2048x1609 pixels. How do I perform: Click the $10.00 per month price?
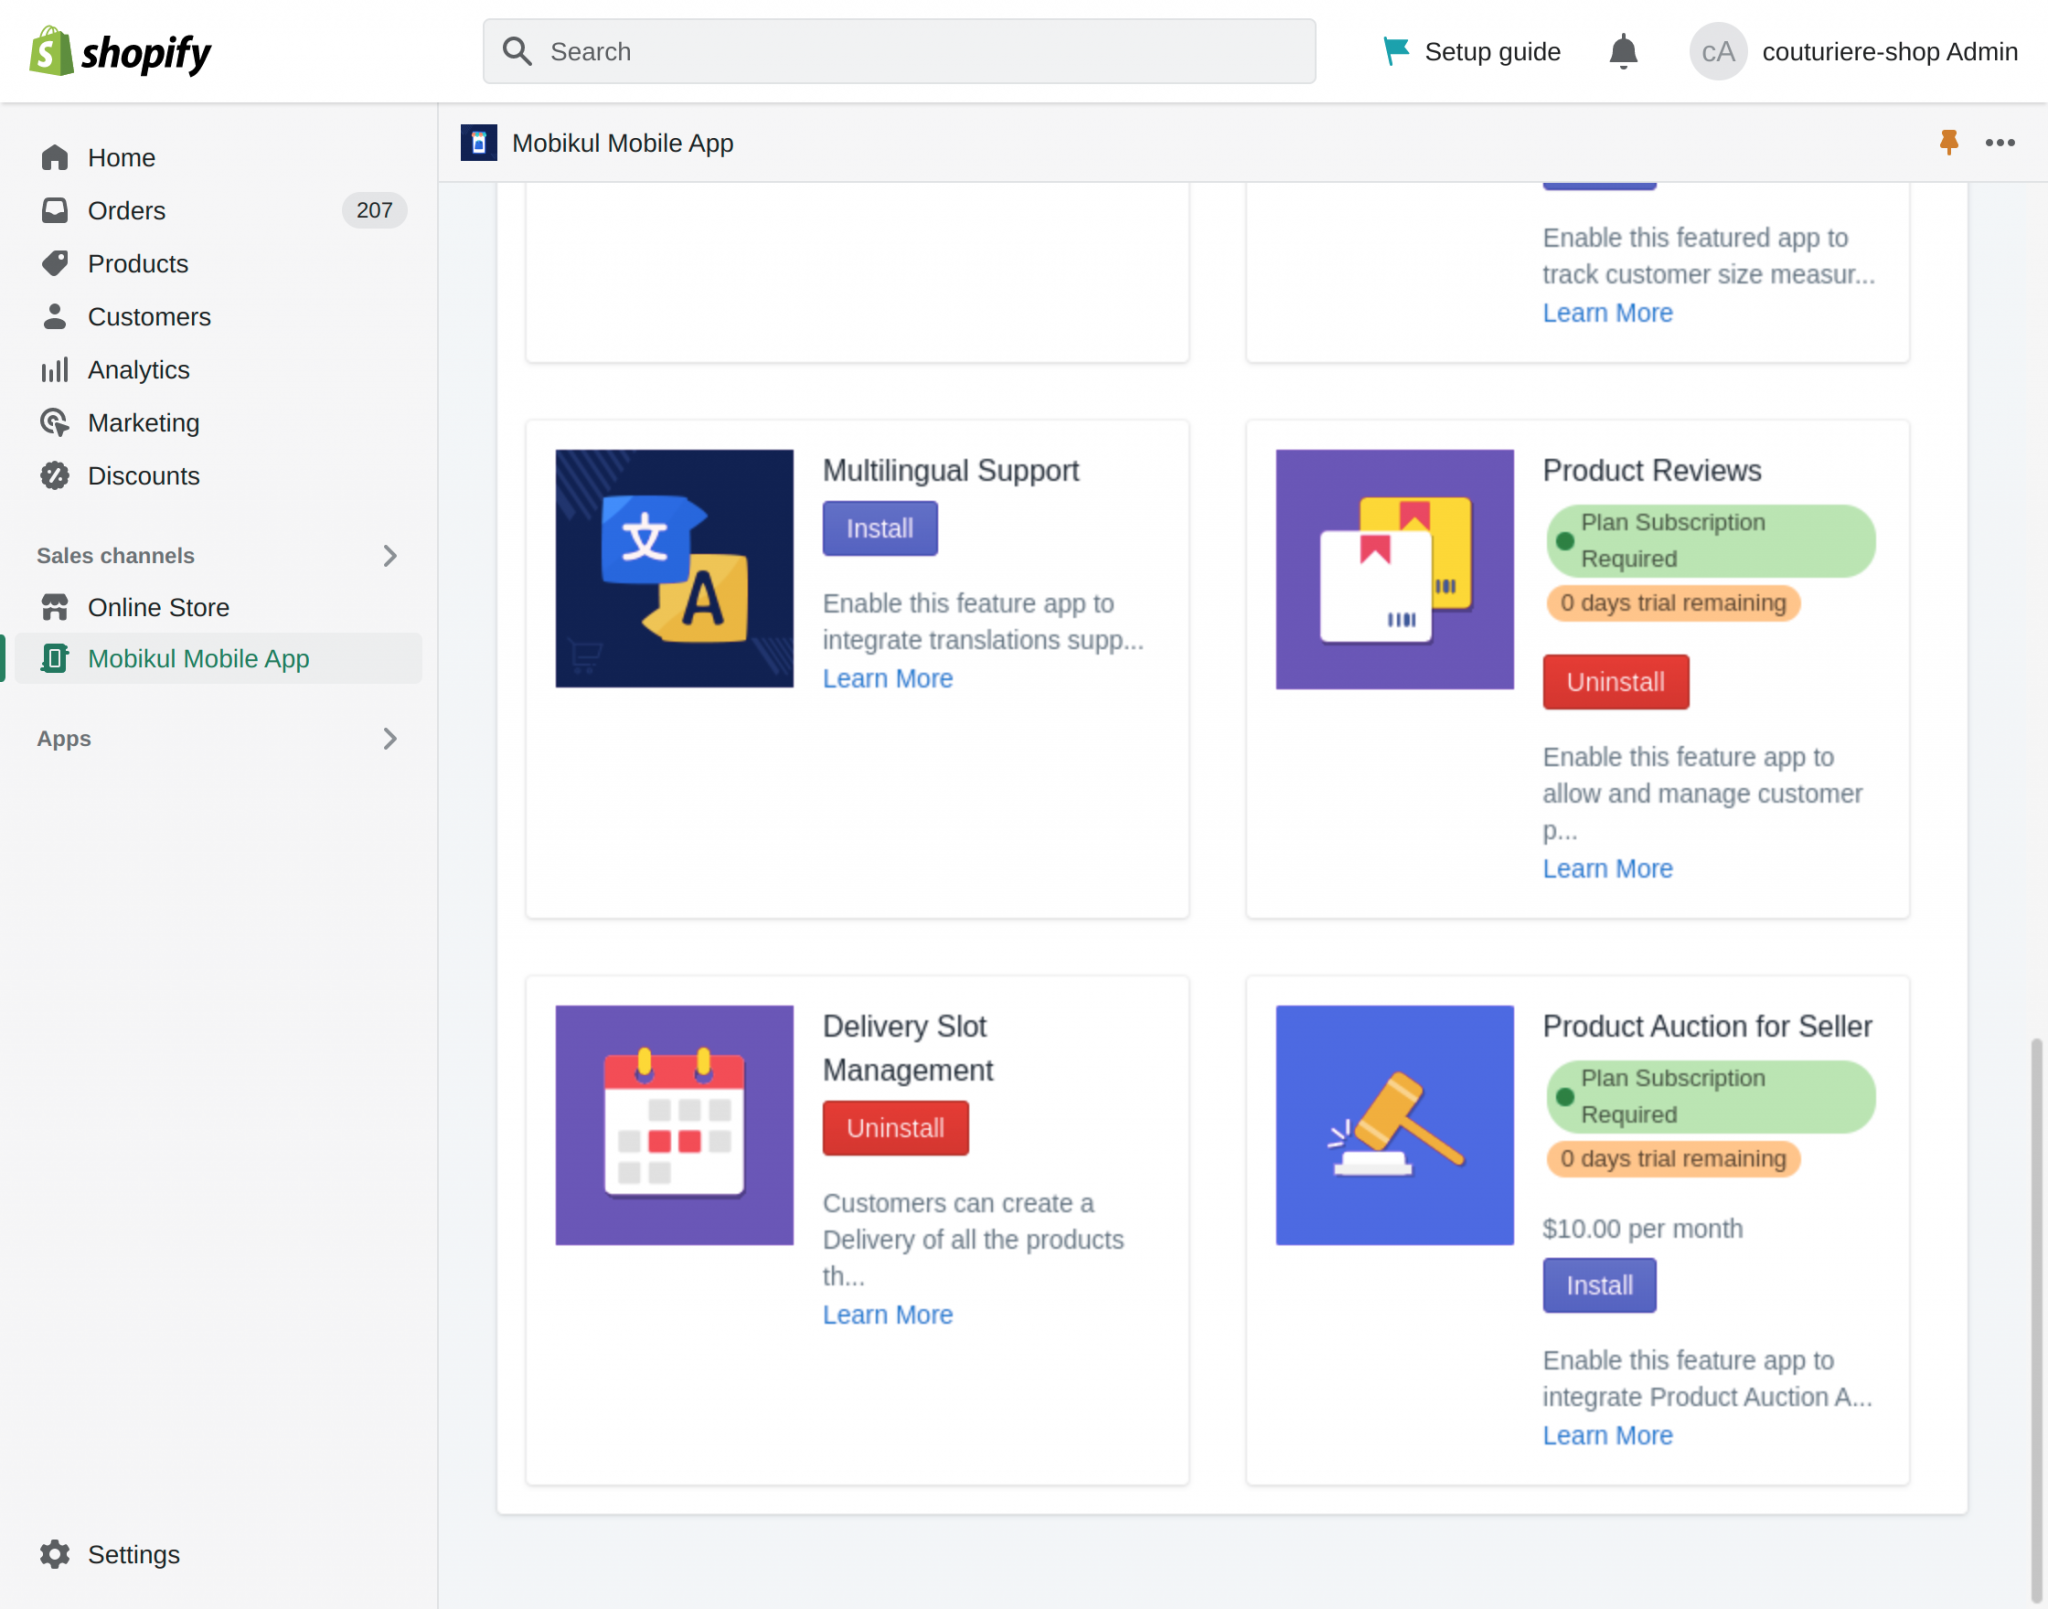(x=1643, y=1228)
